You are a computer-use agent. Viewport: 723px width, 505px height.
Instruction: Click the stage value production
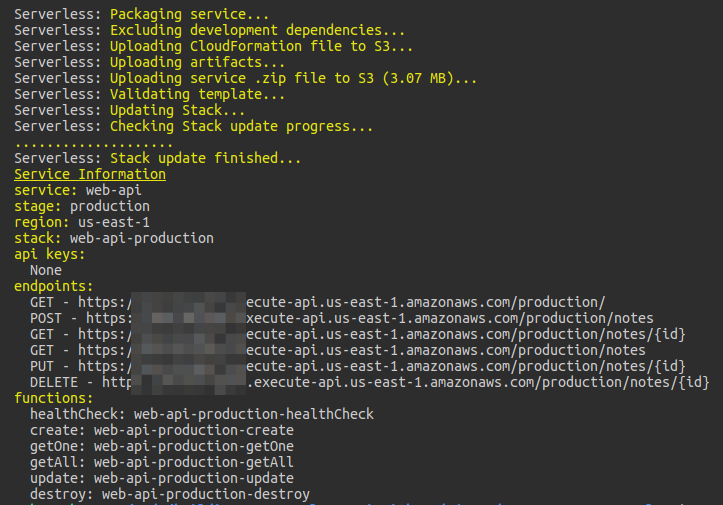pos(109,206)
